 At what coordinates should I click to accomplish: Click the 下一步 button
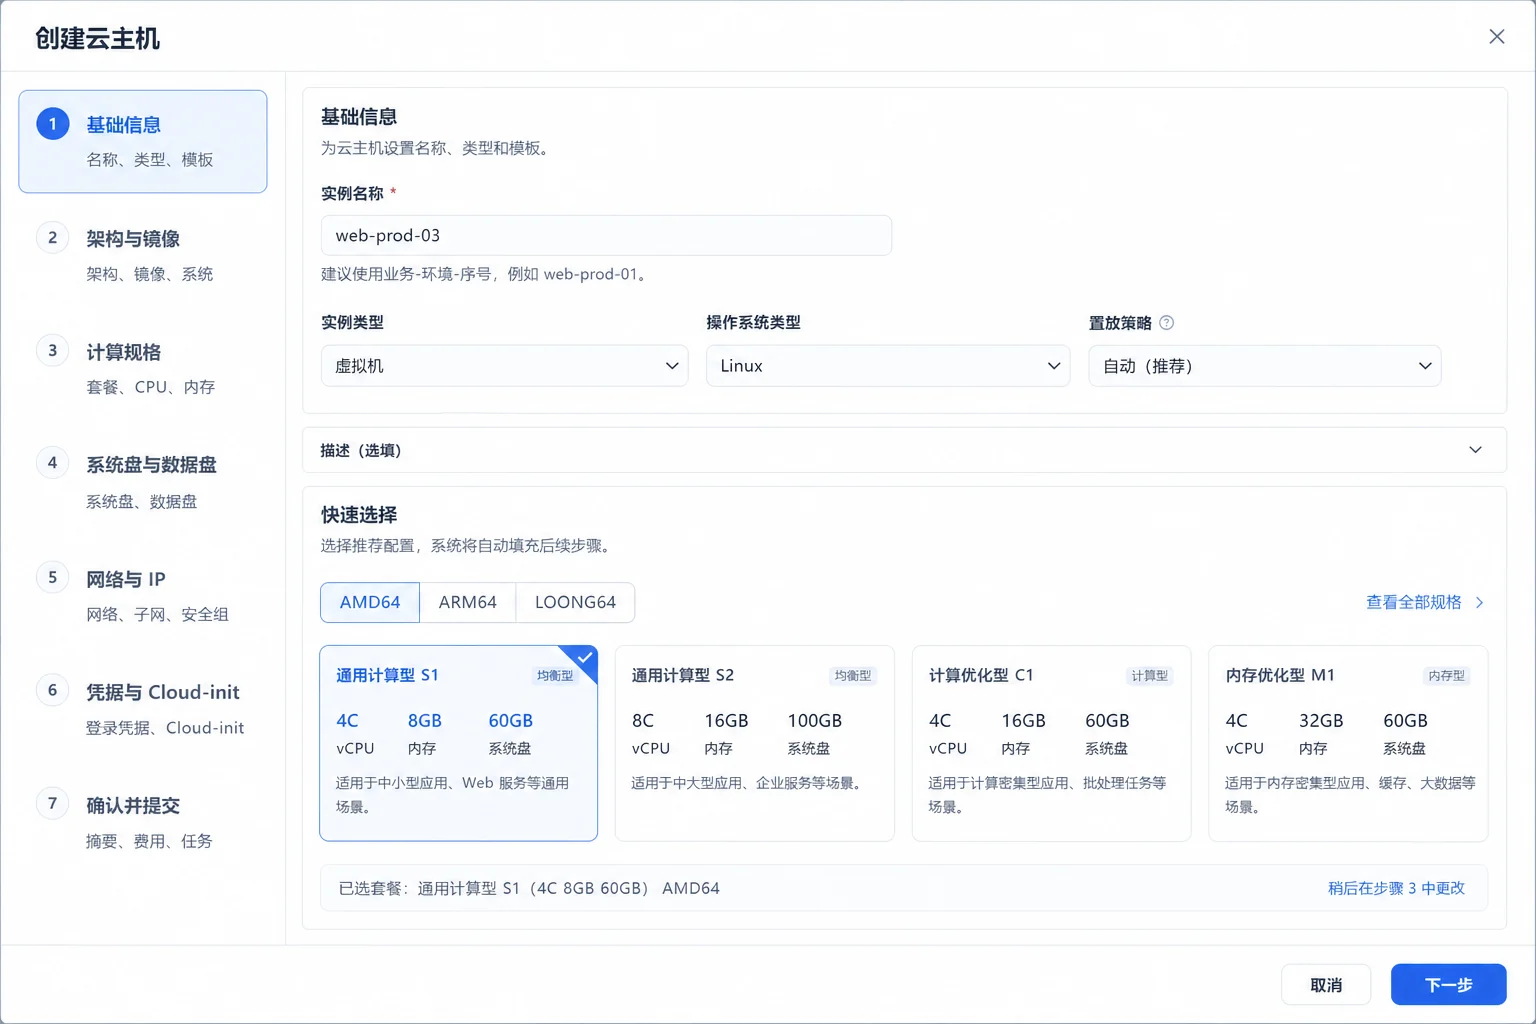[1448, 985]
